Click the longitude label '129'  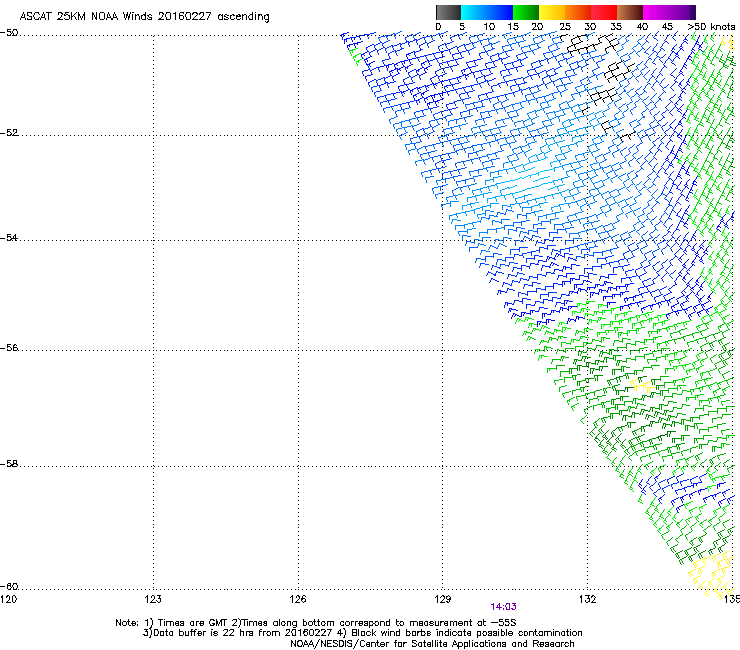[x=443, y=599]
